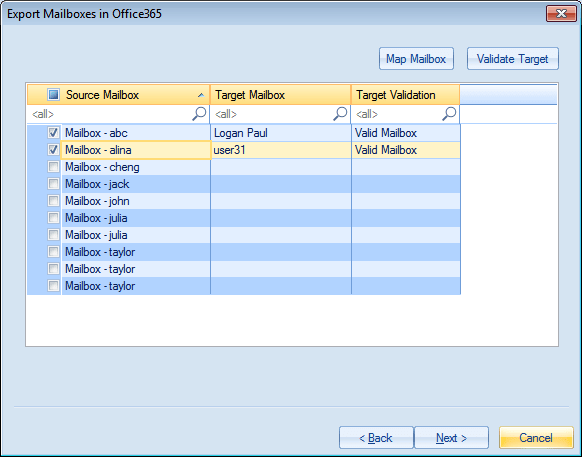Click the Target Mailbox column header
Screen dimensions: 582x457
pyautogui.click(x=281, y=95)
